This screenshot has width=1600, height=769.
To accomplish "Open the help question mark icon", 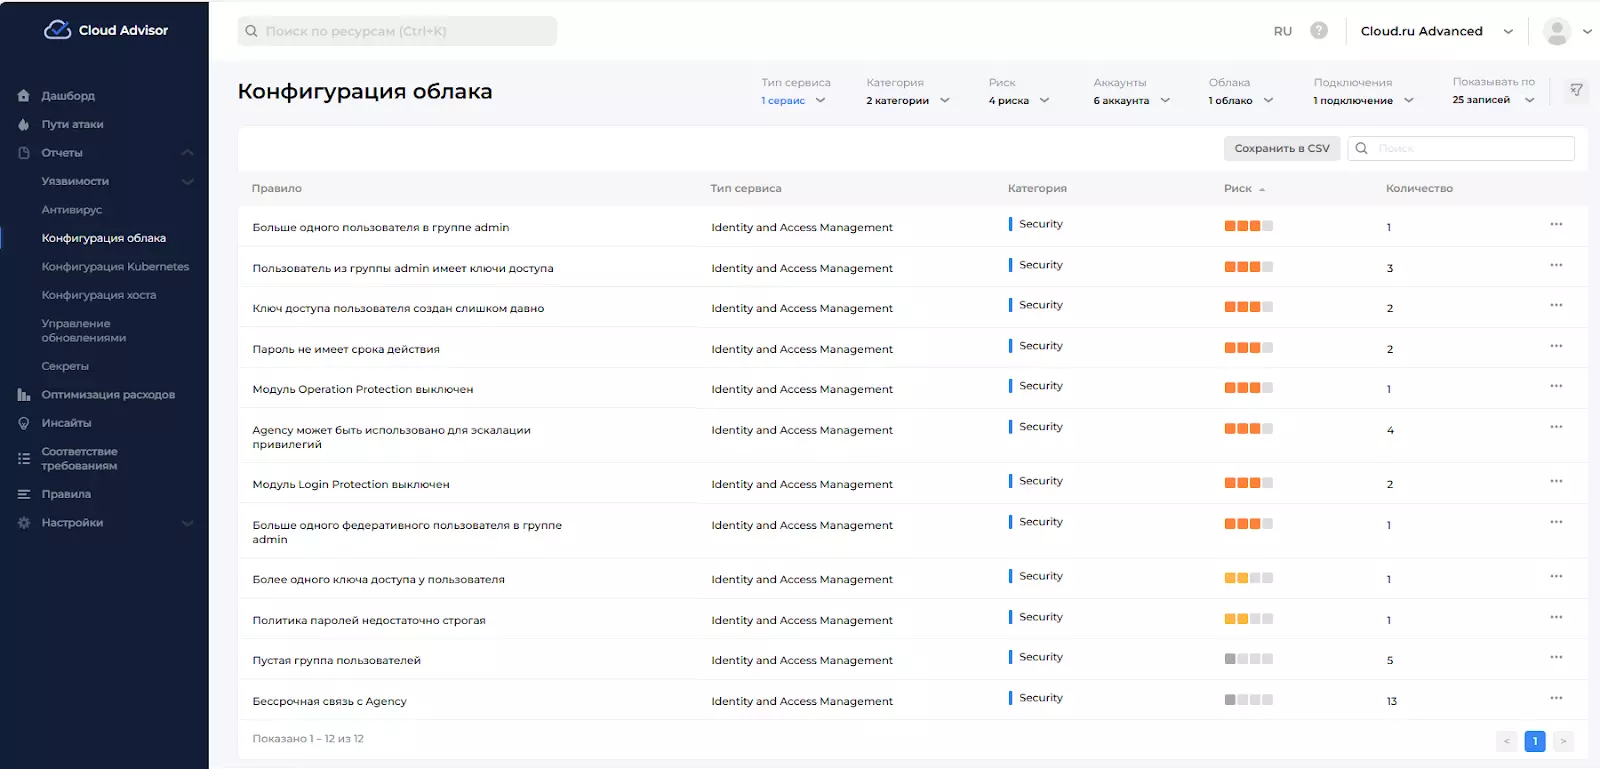I will click(x=1319, y=31).
